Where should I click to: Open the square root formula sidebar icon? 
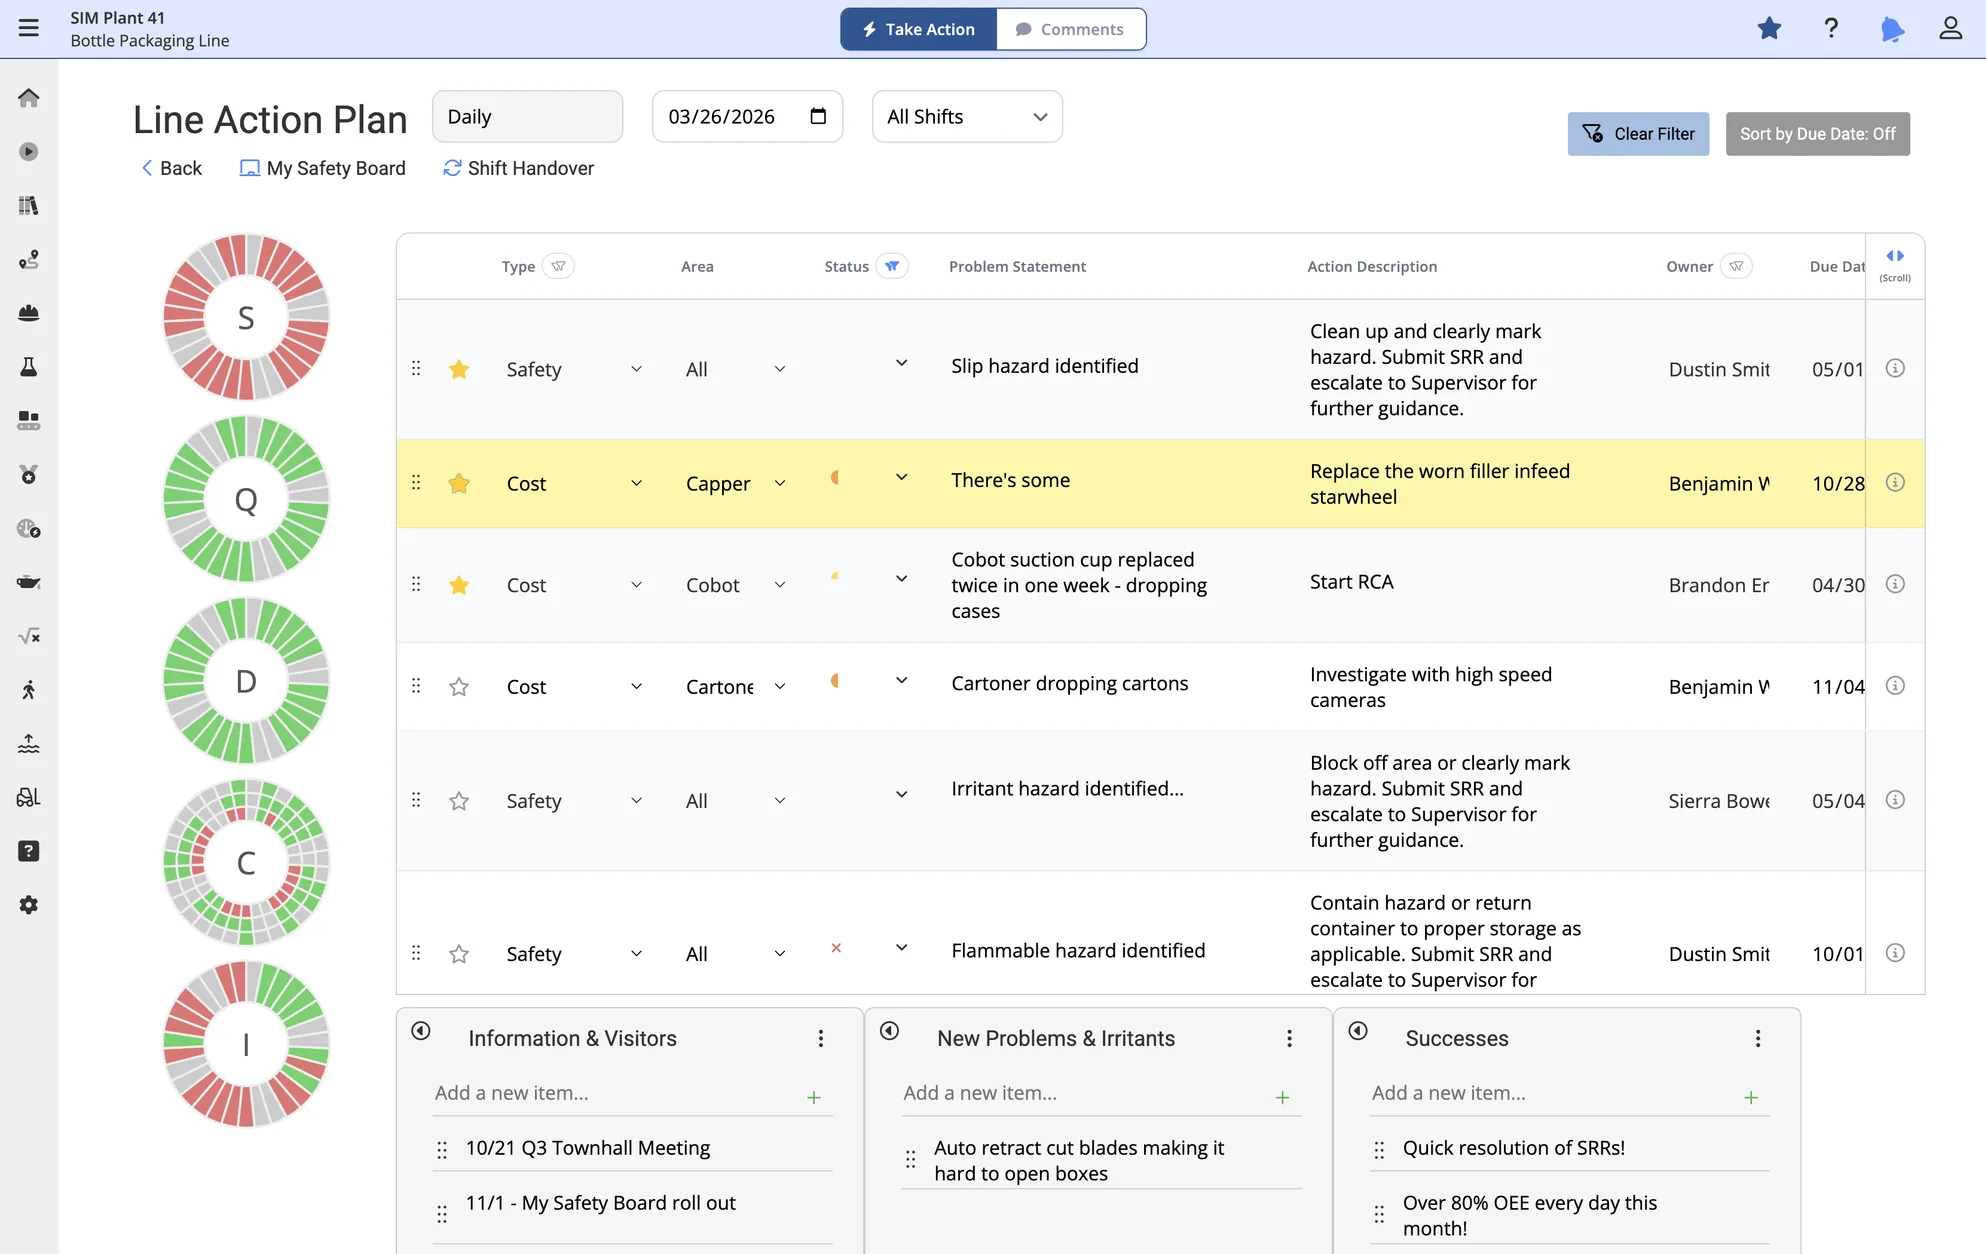29,636
